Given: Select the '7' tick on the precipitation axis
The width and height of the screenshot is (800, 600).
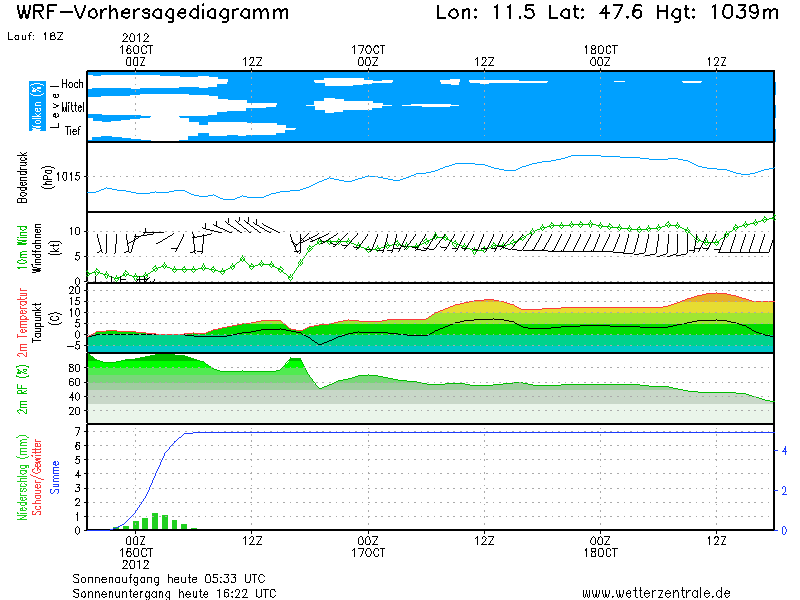Looking at the screenshot, I should [78, 432].
